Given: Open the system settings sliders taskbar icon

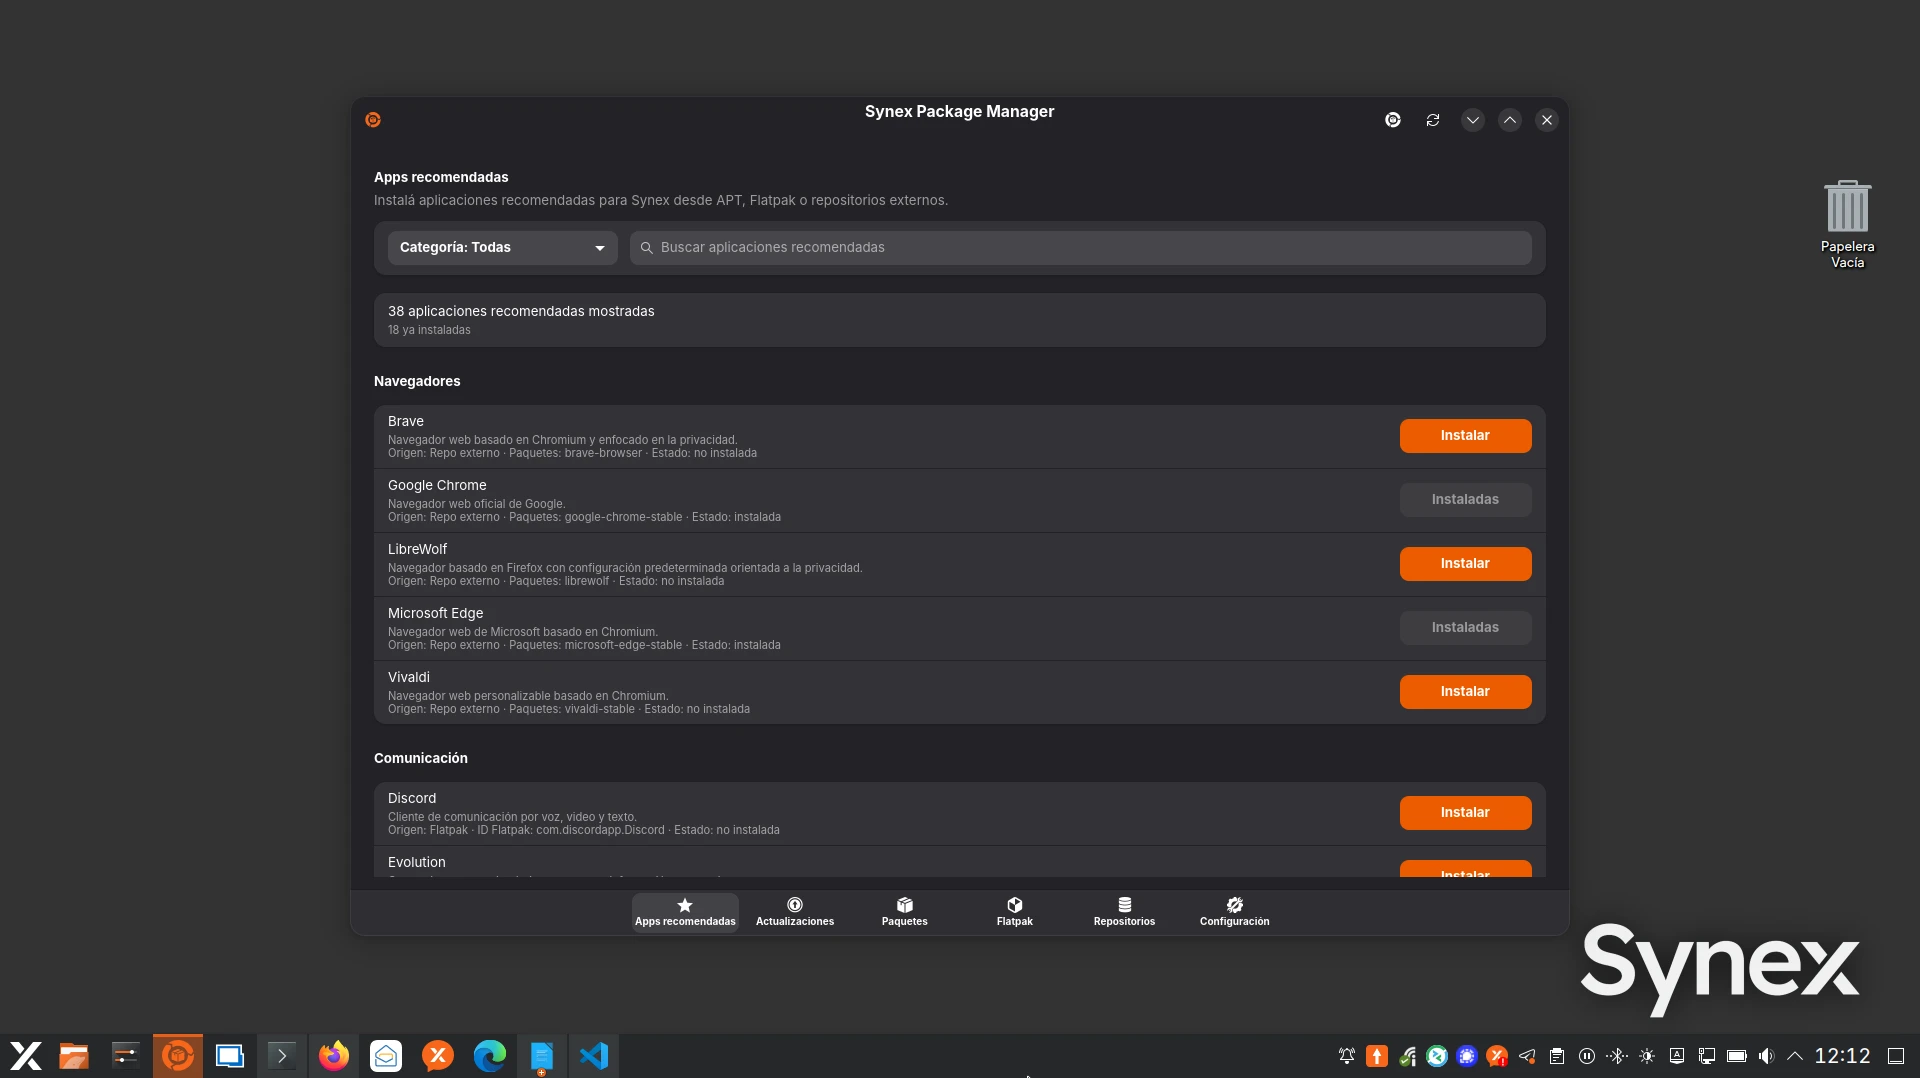Looking at the screenshot, I should [x=126, y=1056].
